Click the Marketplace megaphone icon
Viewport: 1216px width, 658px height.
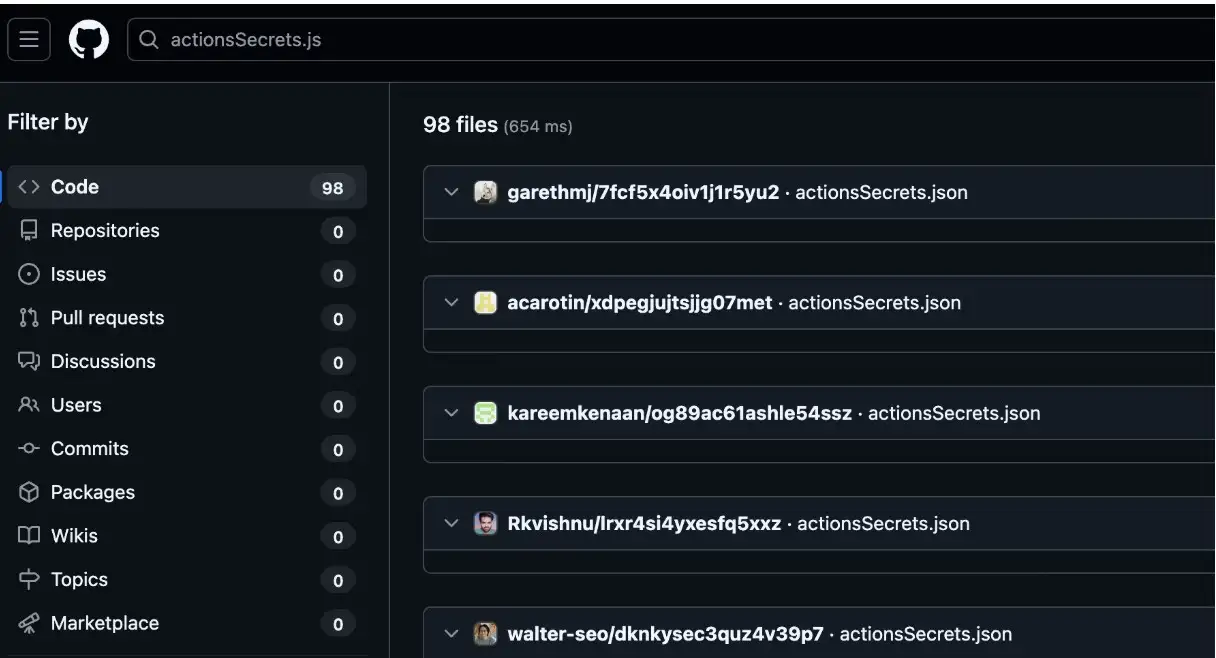coord(28,623)
